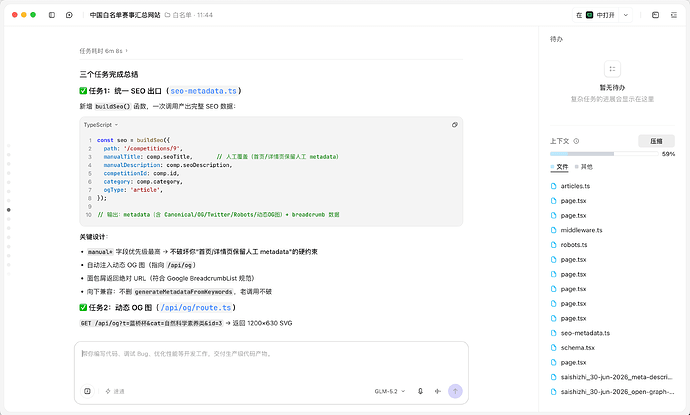The height and width of the screenshot is (415, 690).
Task: Click the new chat icon in title bar
Action: pos(69,15)
